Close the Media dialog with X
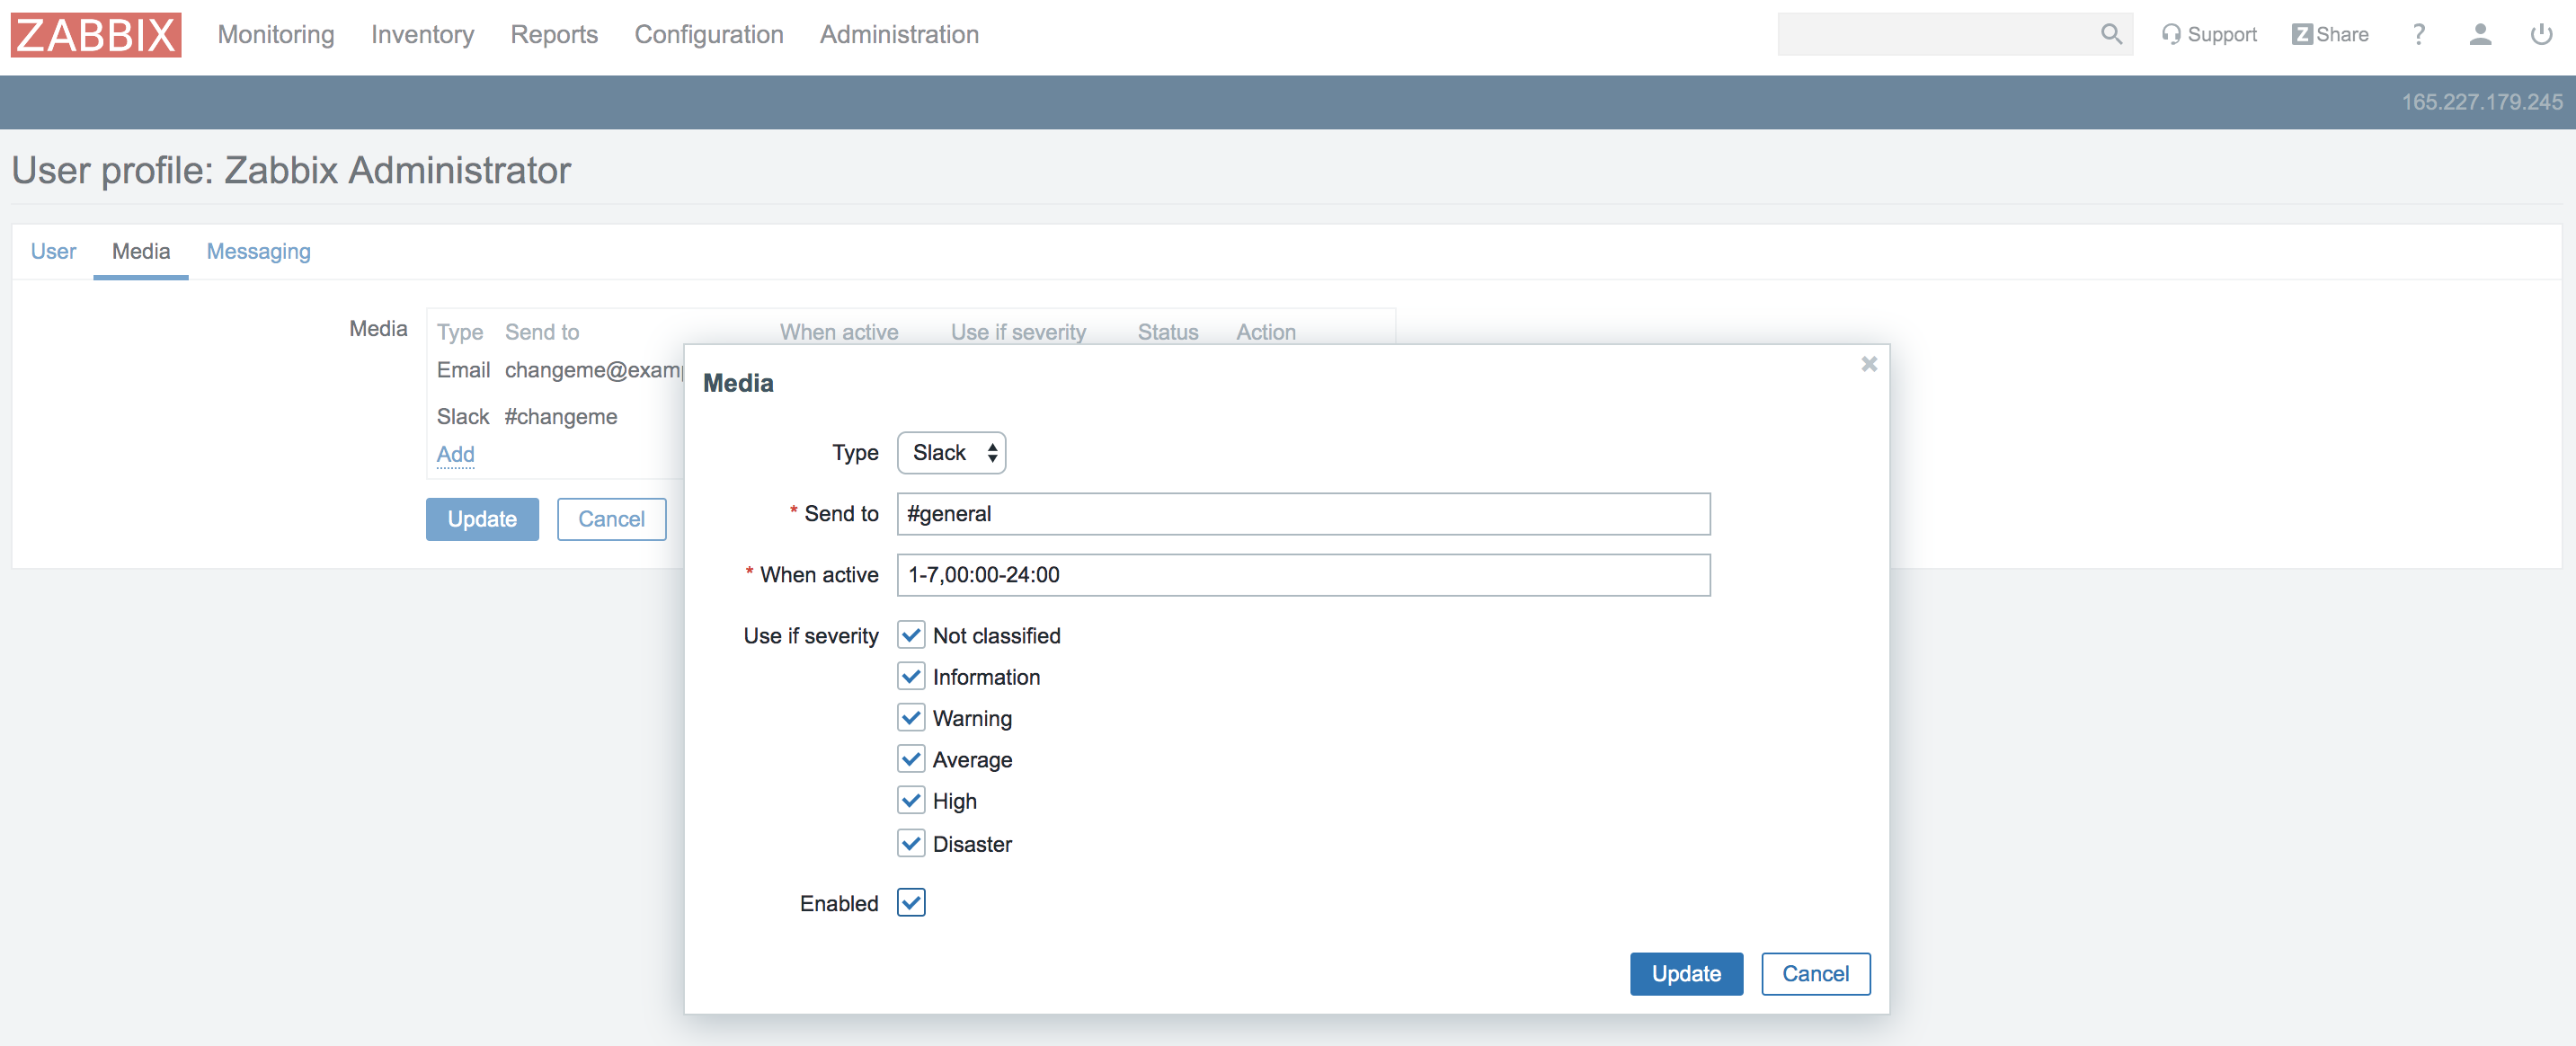The height and width of the screenshot is (1046, 2576). point(1868,364)
